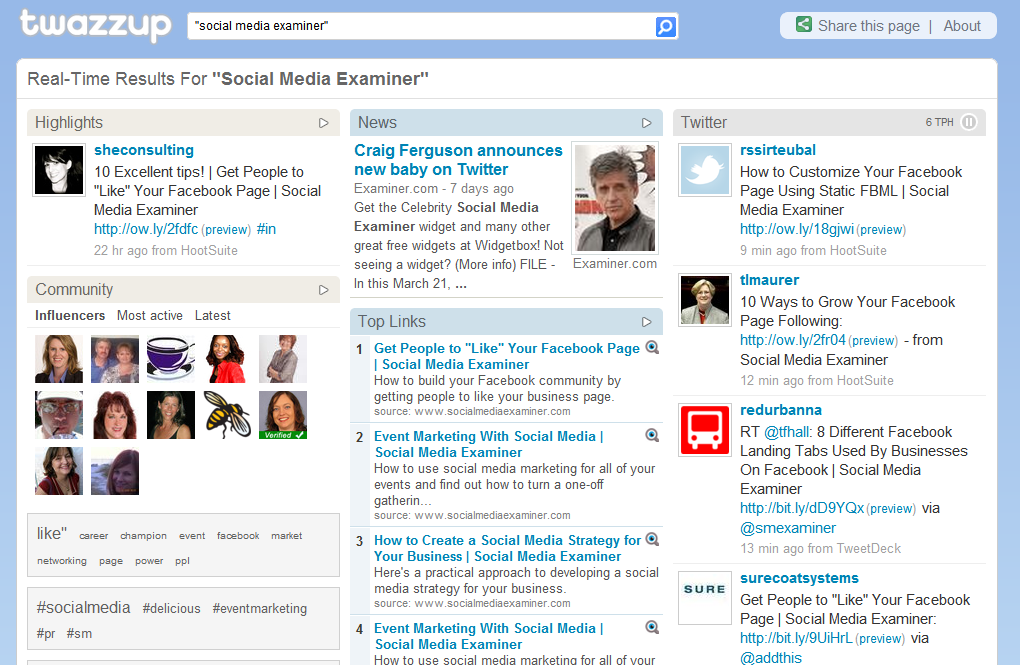Open Craig Ferguson news headline
The image size is (1020, 665).
click(458, 160)
